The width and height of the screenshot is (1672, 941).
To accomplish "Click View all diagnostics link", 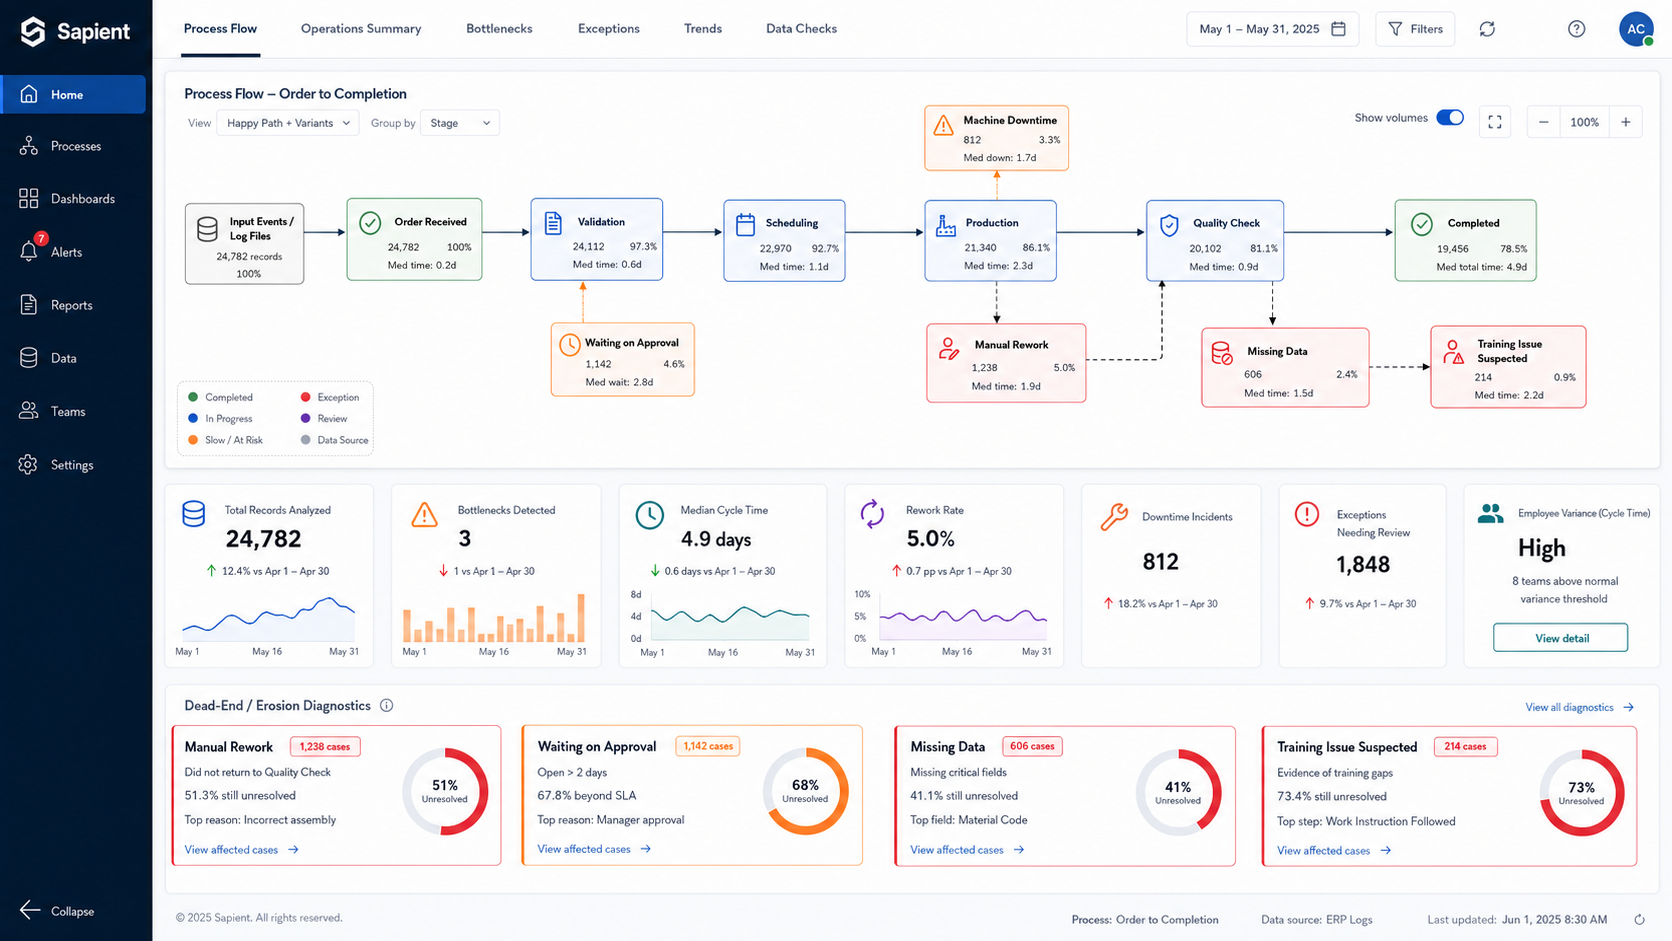I will coord(1579,707).
